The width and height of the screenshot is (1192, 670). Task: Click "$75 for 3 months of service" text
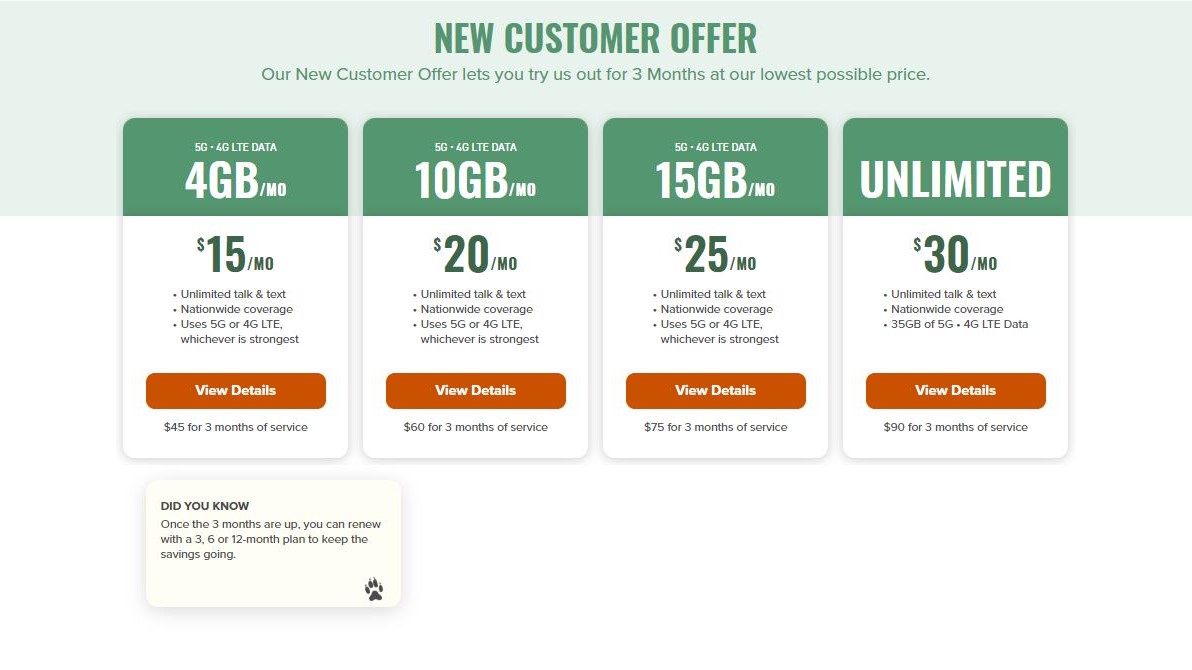pyautogui.click(x=716, y=427)
